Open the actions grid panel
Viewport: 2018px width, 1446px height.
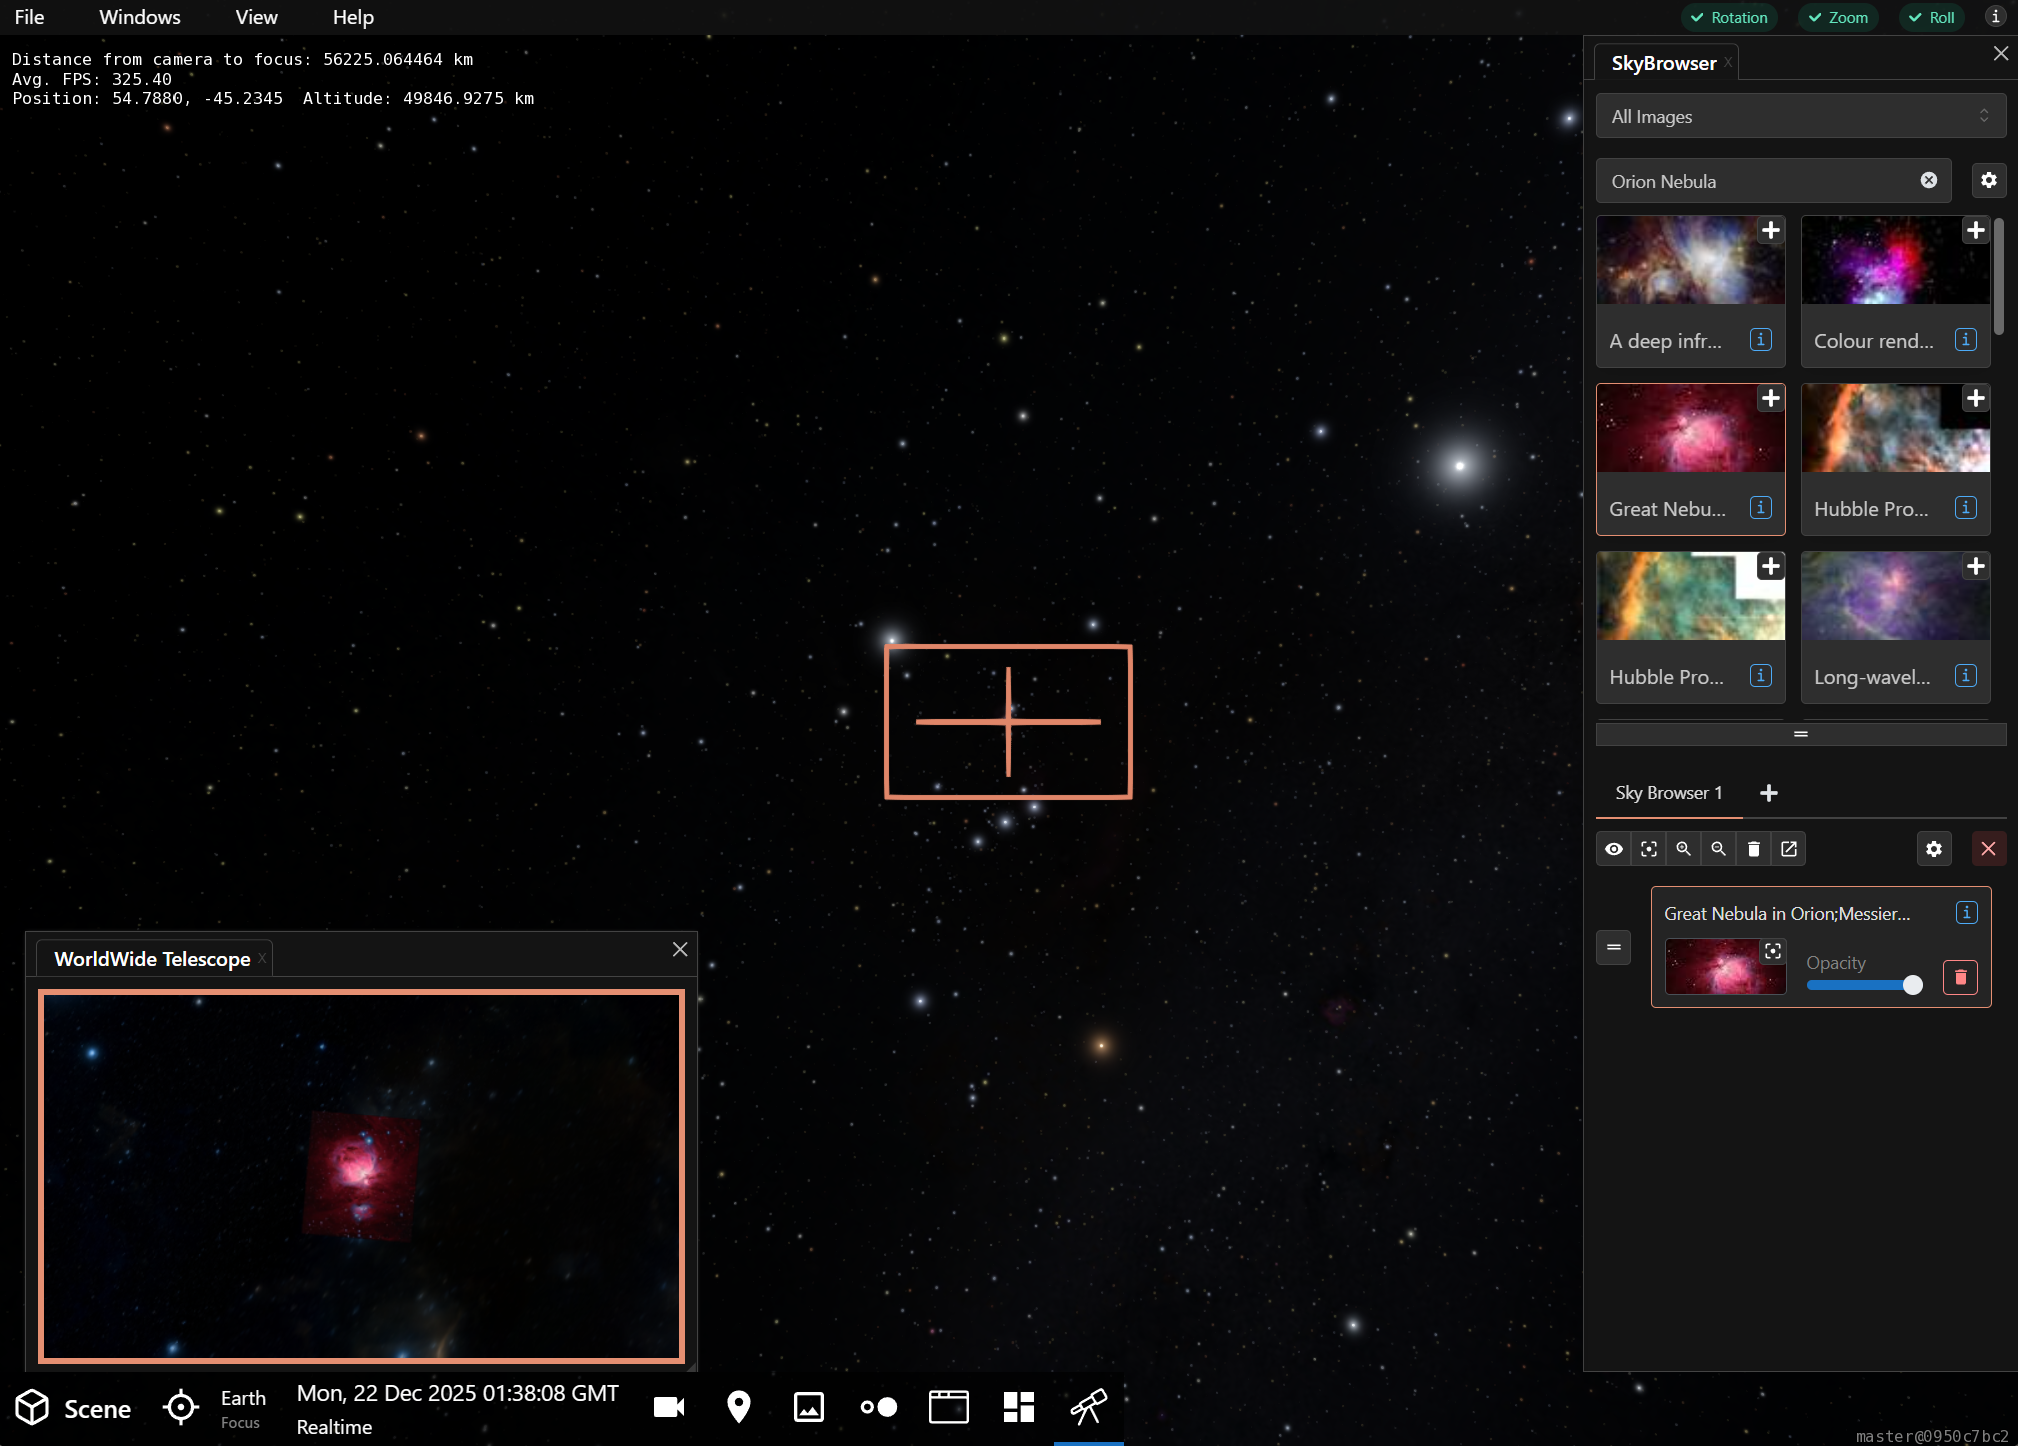(x=1019, y=1407)
